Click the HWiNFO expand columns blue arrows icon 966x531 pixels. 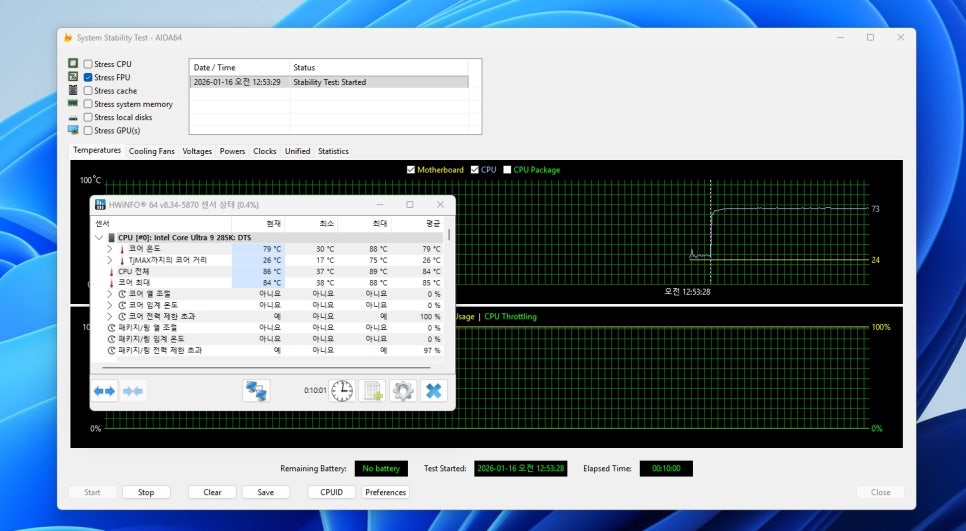pos(105,391)
